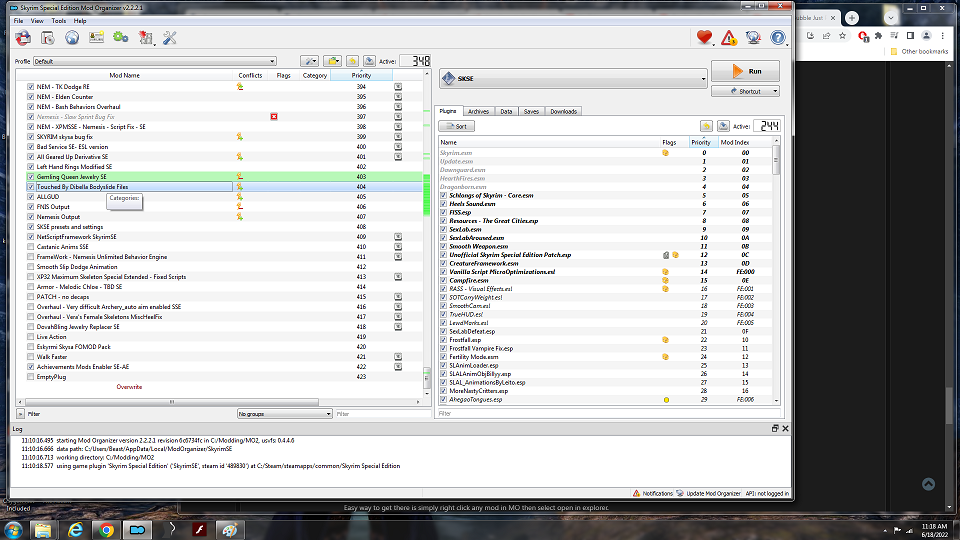The width and height of the screenshot is (960, 540).
Task: Click the plugin list create backup icon
Action: 723,126
